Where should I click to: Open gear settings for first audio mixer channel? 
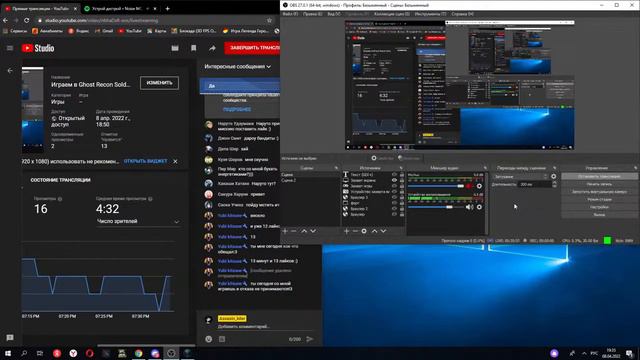pos(479,186)
